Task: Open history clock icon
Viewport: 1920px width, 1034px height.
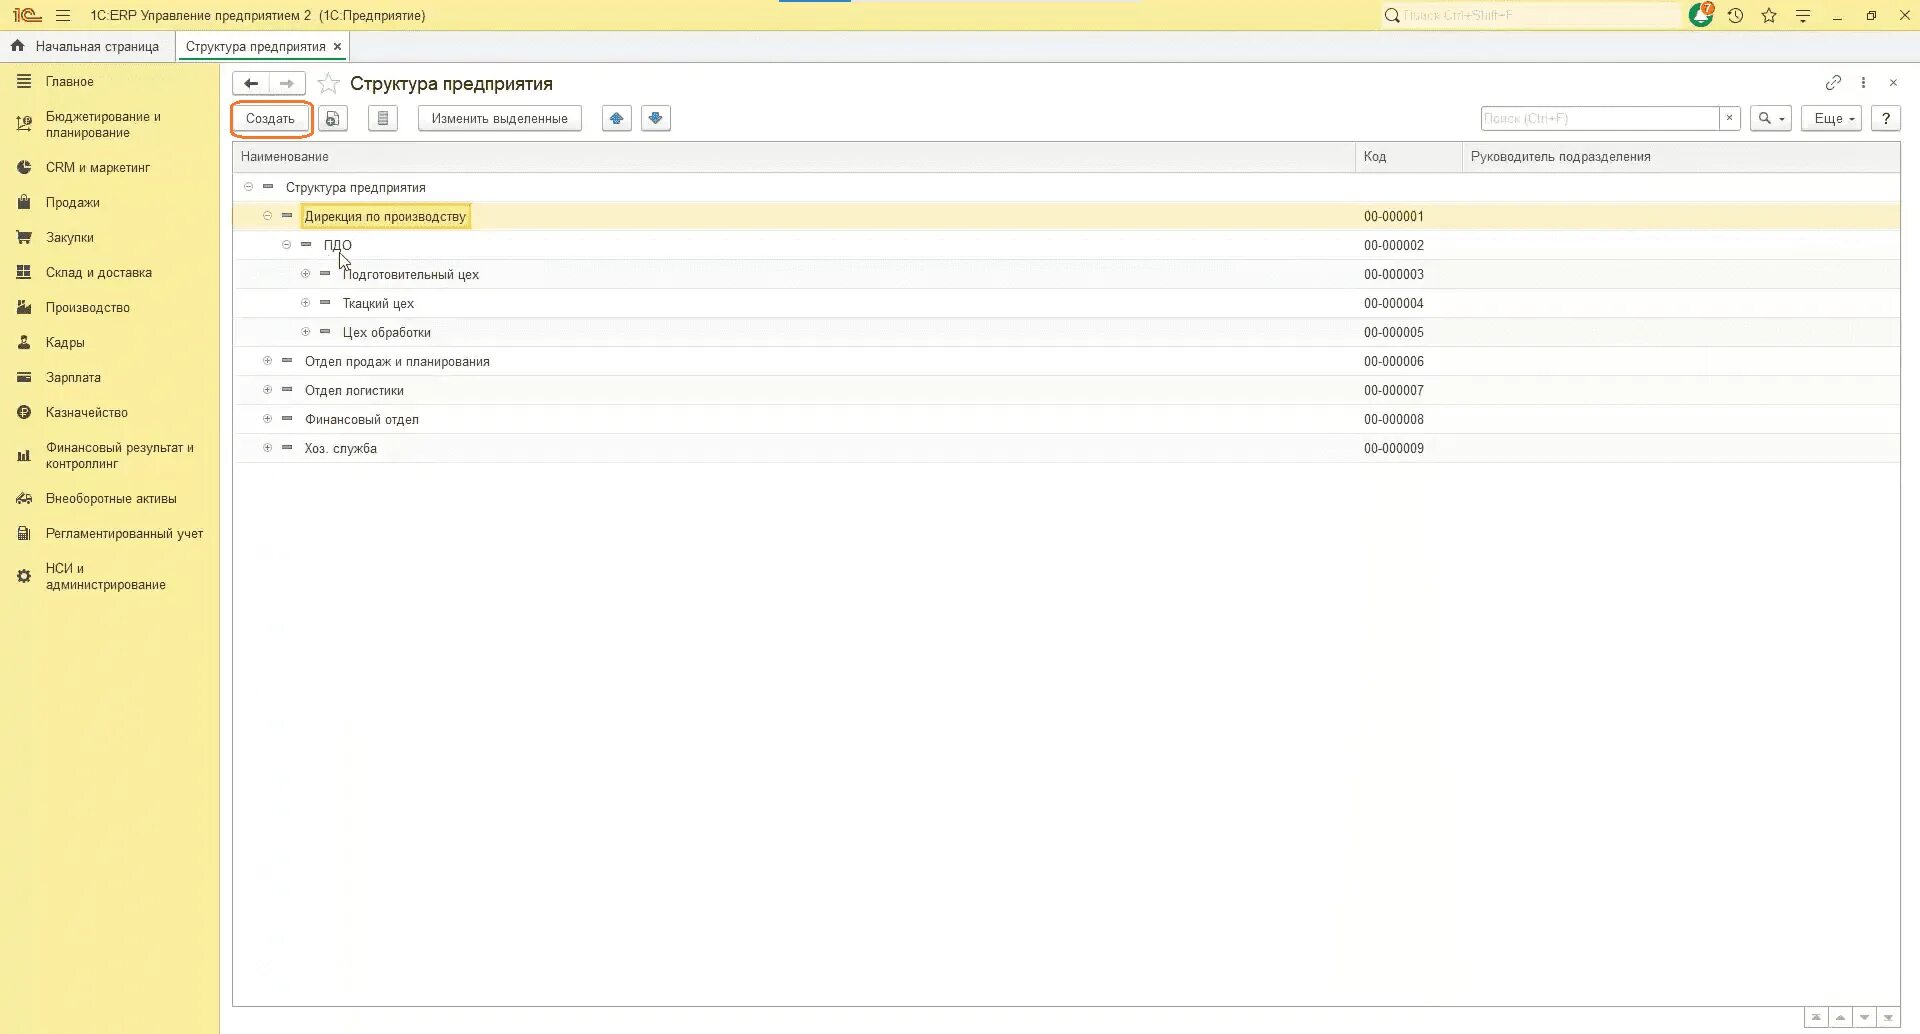Action: click(1735, 15)
